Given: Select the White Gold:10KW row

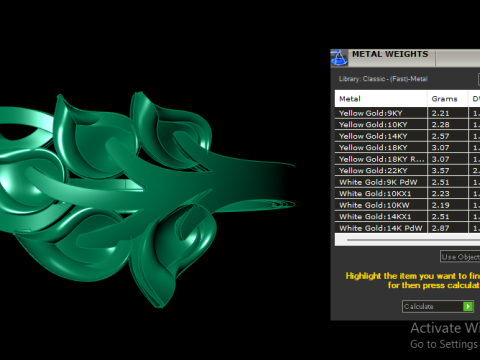Looking at the screenshot, I should coord(407,205).
